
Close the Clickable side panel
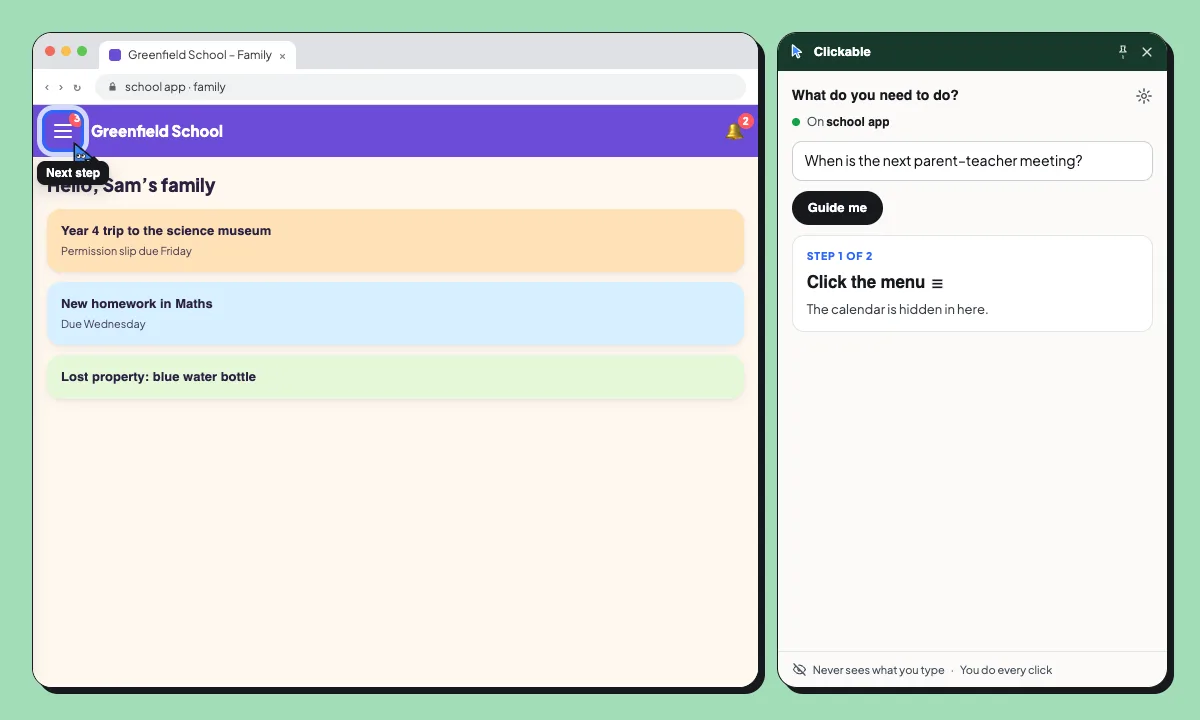1147,52
